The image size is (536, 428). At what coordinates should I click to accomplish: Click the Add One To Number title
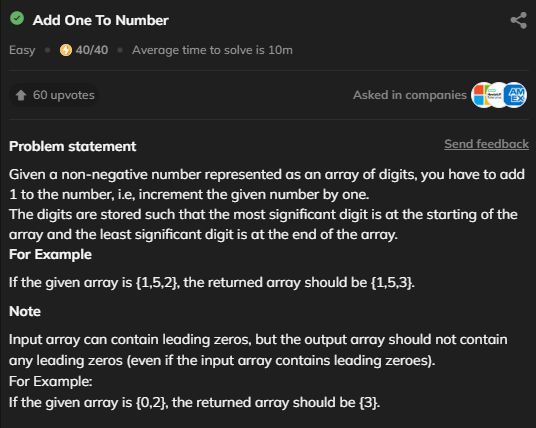point(100,20)
